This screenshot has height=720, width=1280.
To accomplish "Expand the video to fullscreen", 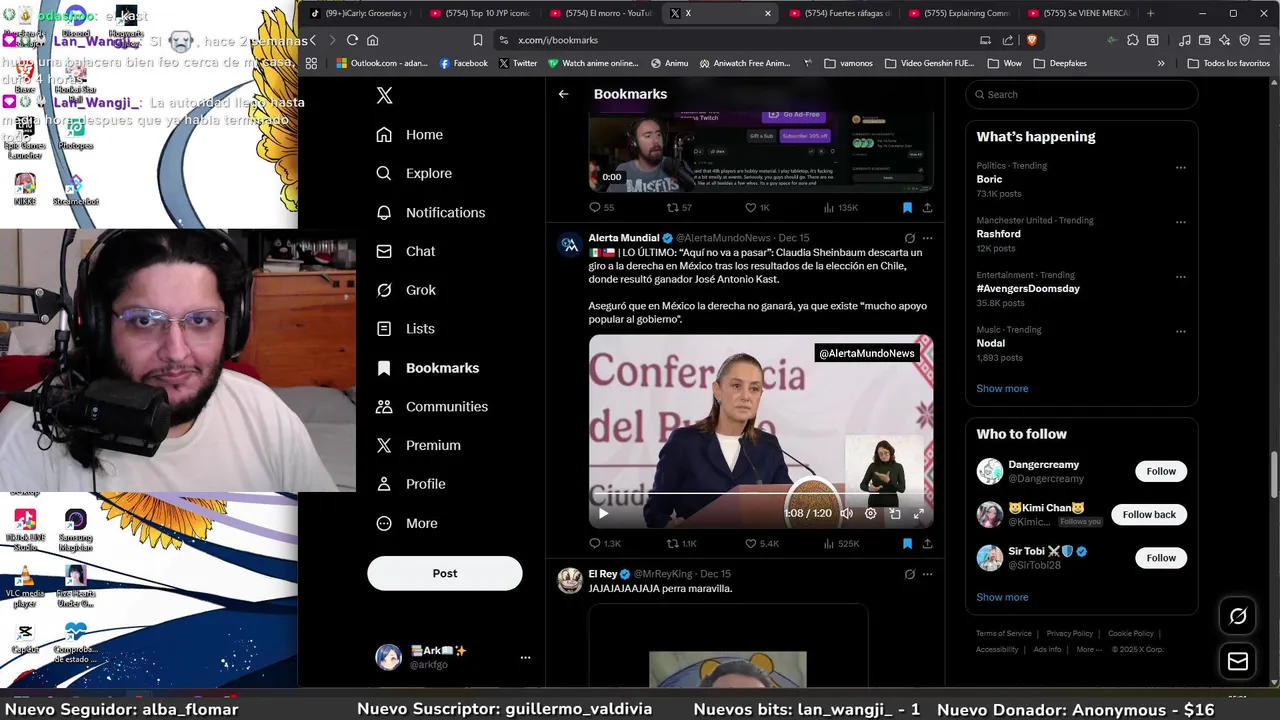I will pyautogui.click(x=919, y=513).
